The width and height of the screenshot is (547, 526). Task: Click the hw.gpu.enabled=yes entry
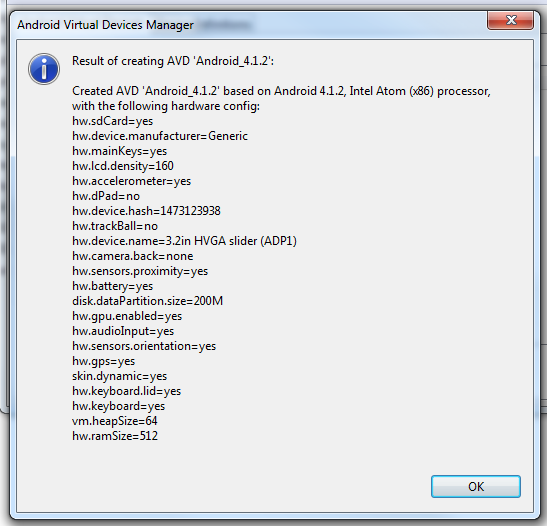pyautogui.click(x=127, y=316)
